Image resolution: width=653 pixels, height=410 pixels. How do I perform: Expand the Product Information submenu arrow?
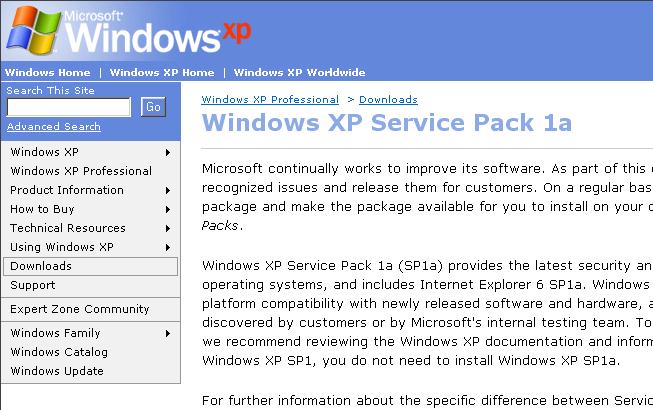[x=168, y=190]
